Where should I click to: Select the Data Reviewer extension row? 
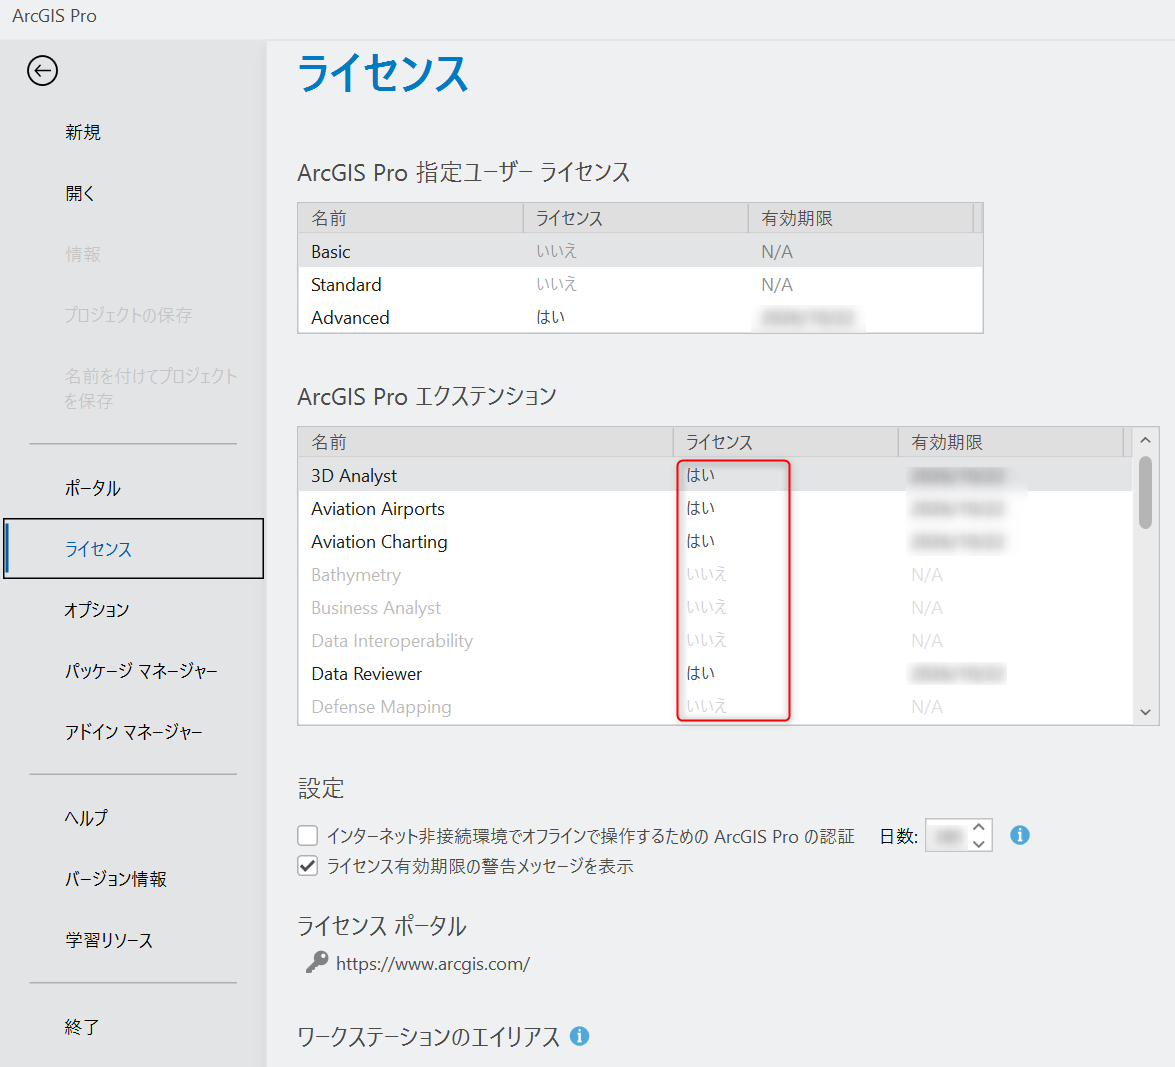[367, 674]
